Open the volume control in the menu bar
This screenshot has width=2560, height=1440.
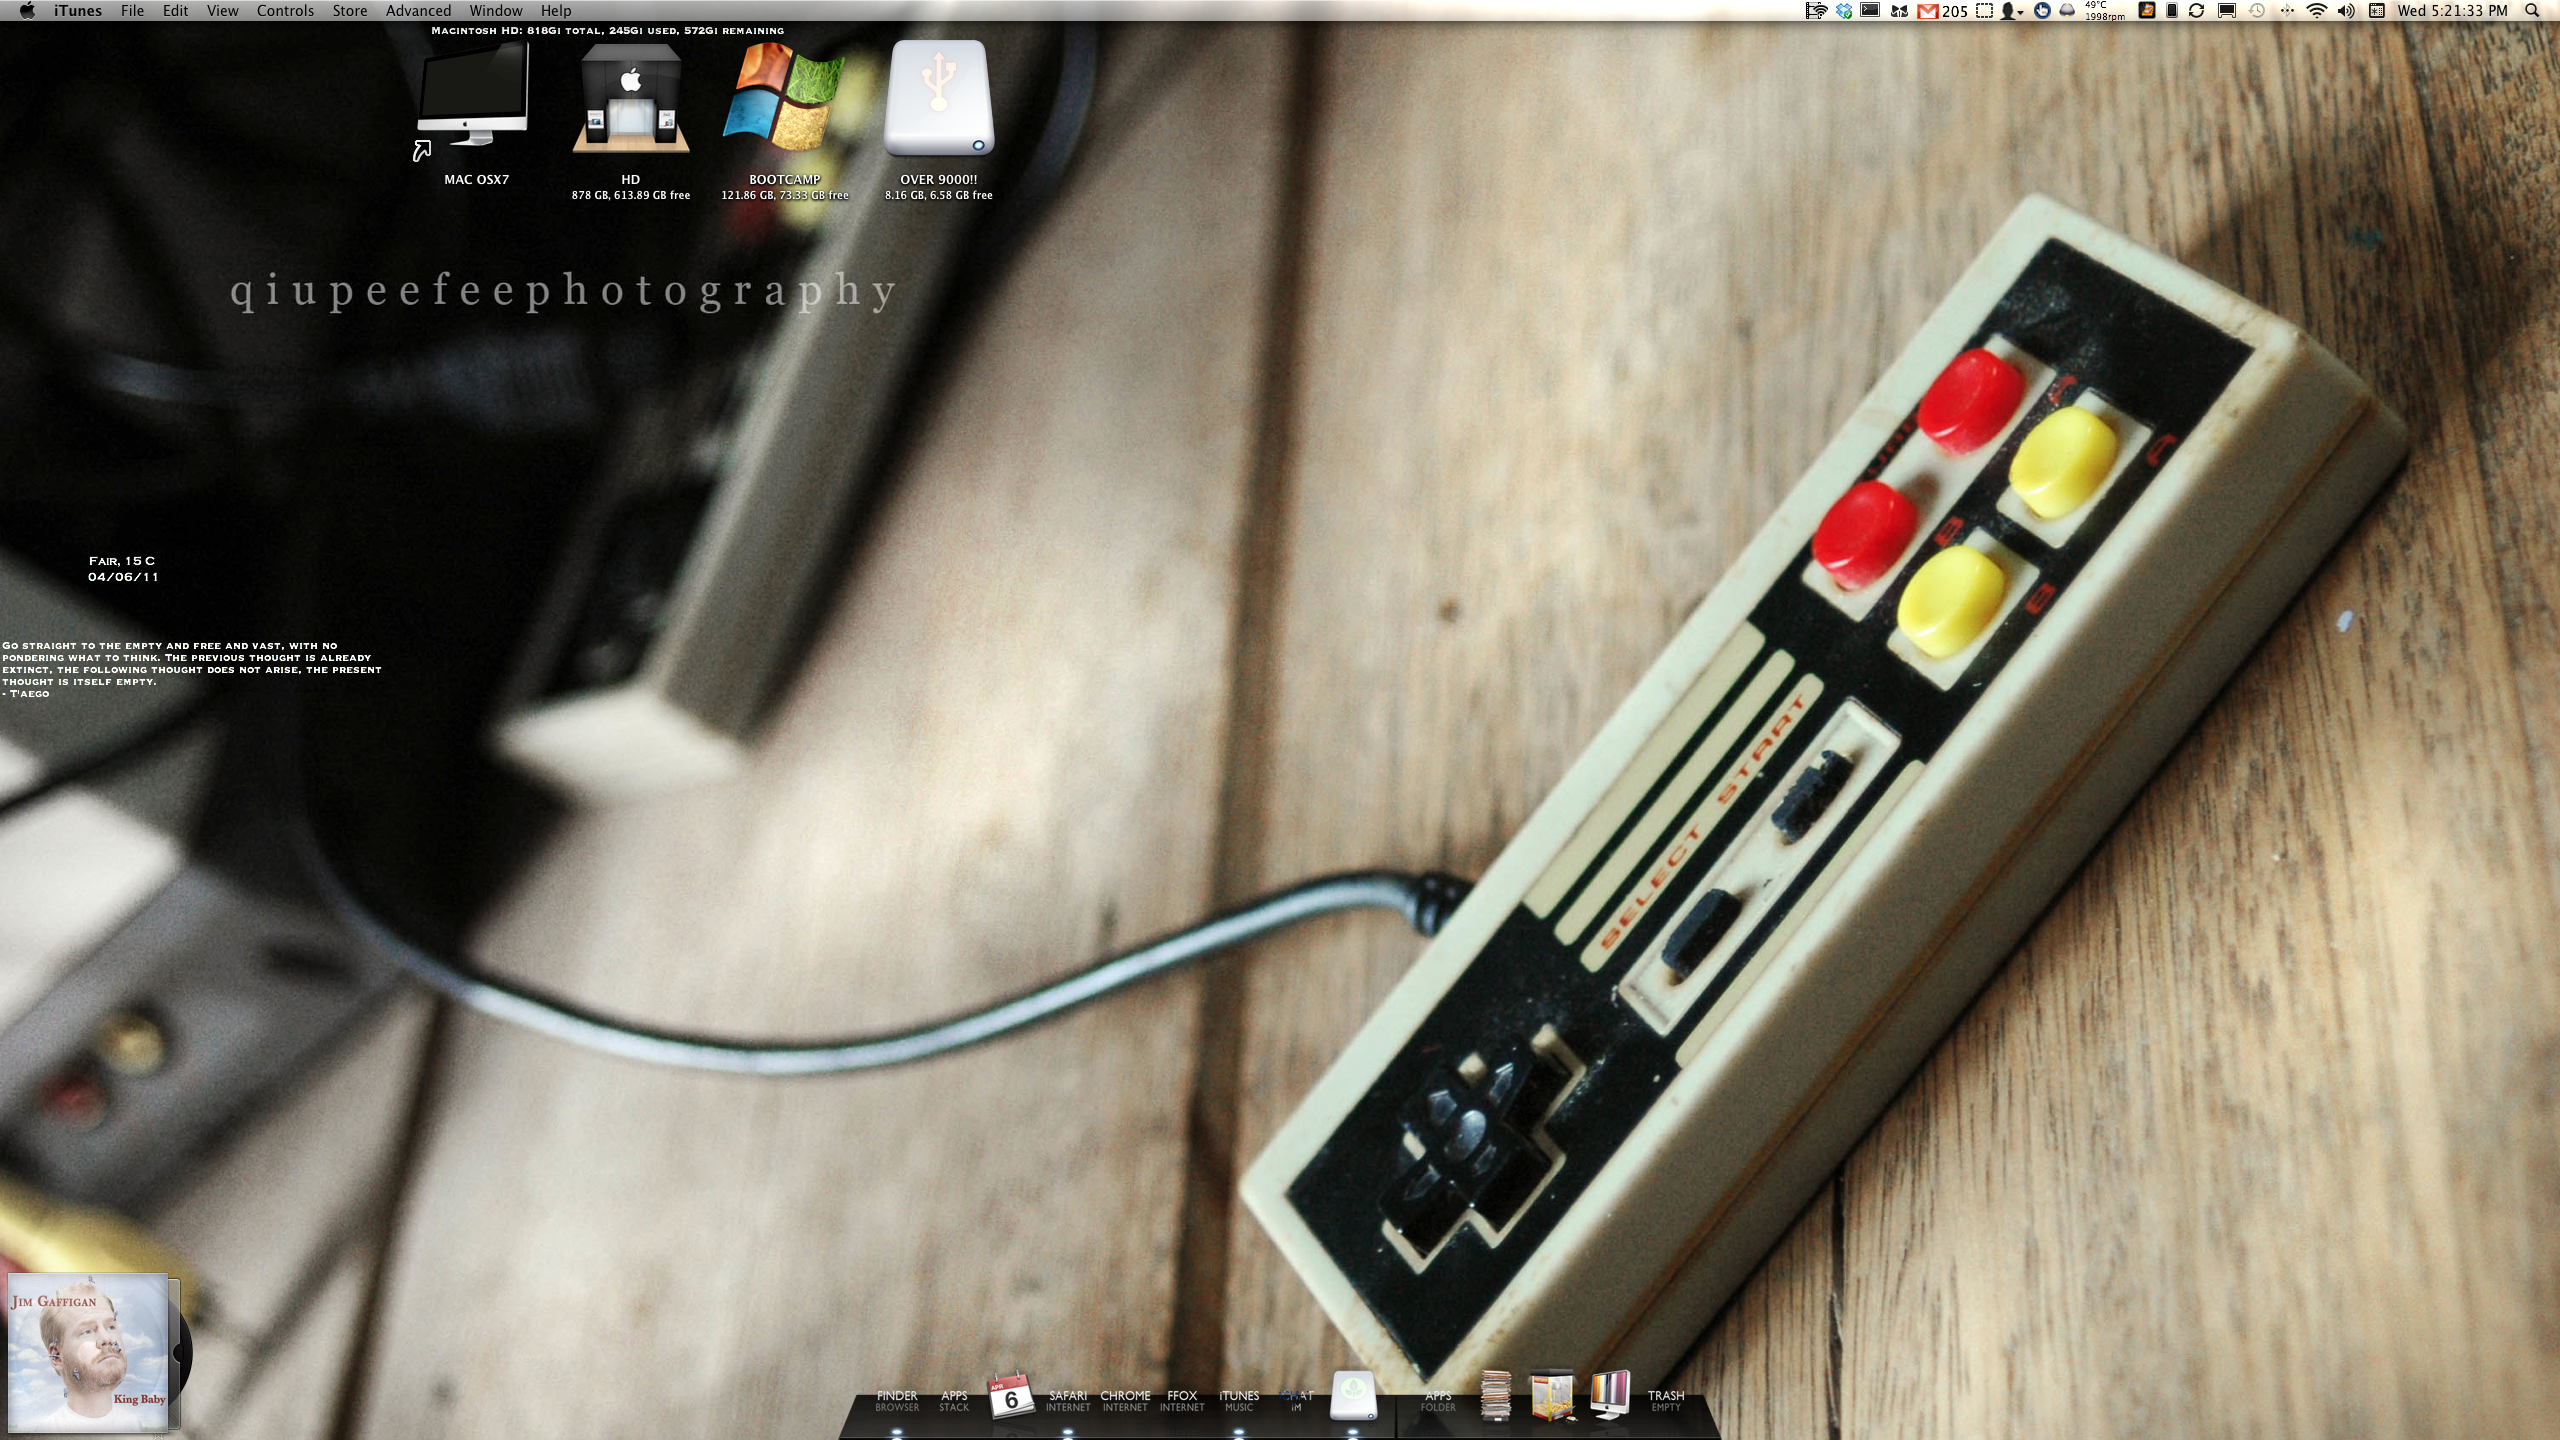(2346, 11)
